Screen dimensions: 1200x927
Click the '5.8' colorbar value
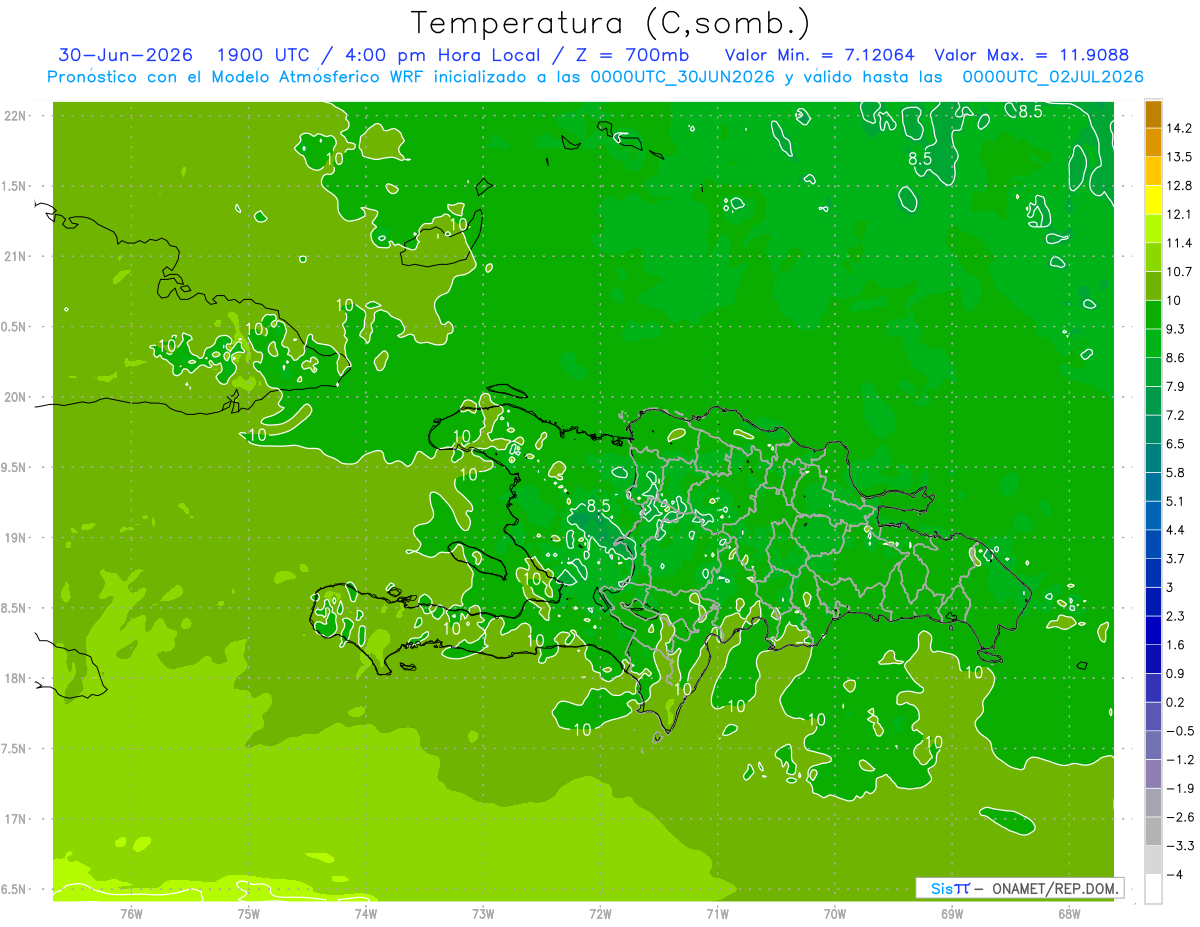tap(1176, 473)
